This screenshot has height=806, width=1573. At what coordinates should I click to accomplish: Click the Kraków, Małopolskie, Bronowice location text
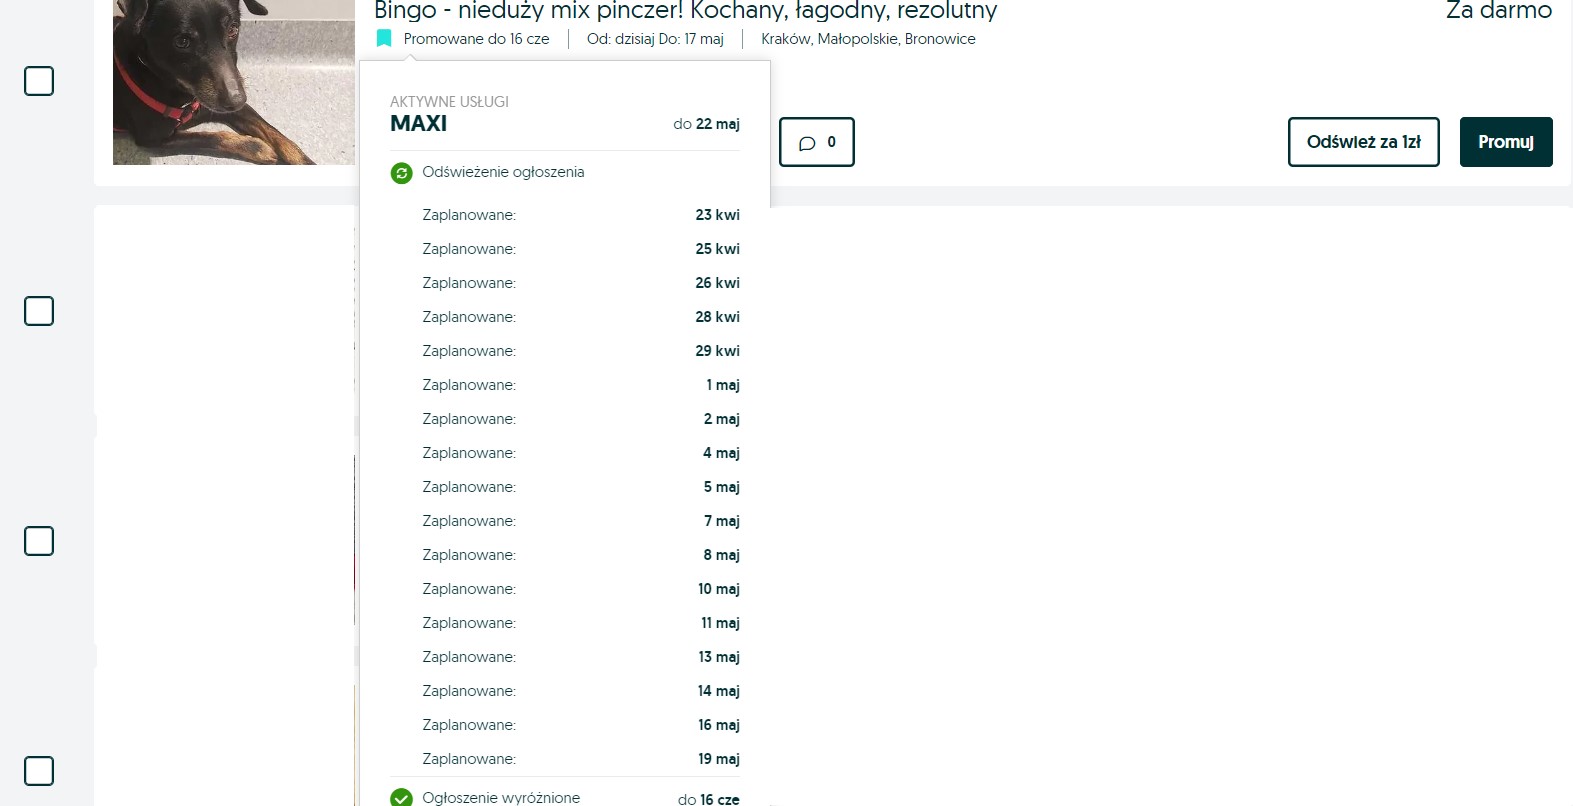click(868, 39)
